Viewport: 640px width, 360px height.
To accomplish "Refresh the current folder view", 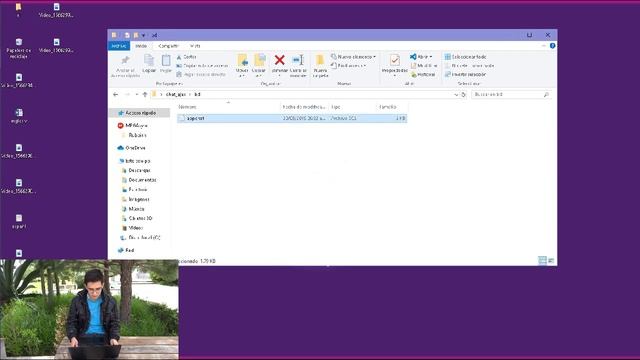I will click(x=463, y=94).
